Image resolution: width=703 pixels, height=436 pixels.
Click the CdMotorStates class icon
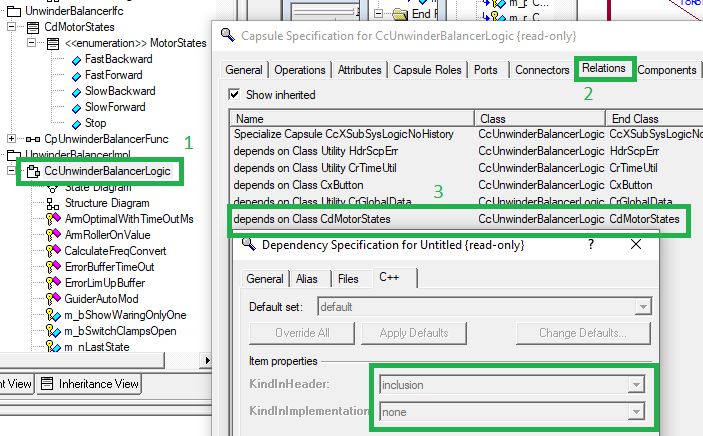(33, 28)
